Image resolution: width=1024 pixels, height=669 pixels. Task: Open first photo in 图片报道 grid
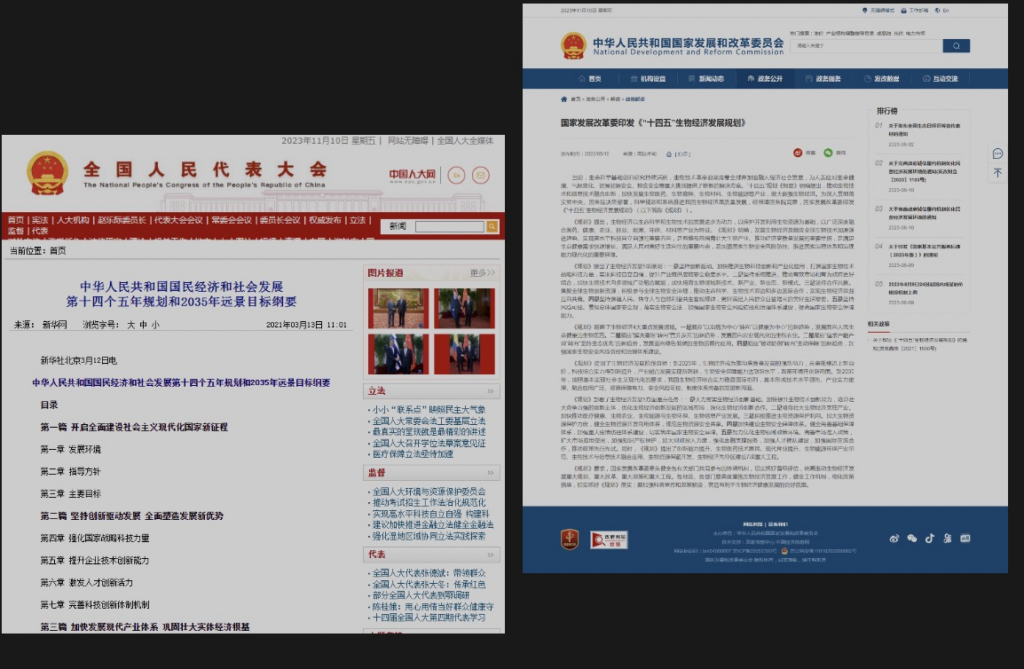coord(397,307)
